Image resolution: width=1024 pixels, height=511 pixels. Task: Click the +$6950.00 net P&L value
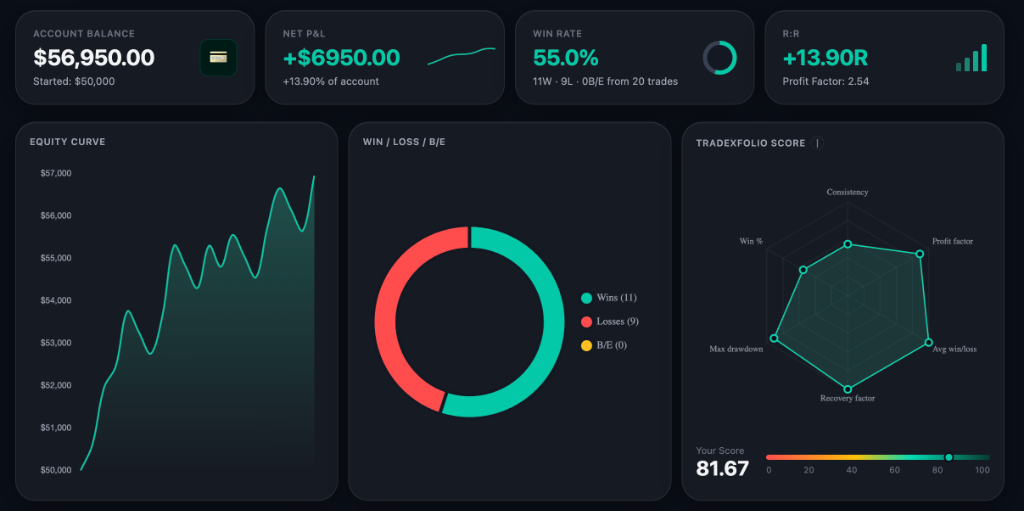[x=341, y=58]
